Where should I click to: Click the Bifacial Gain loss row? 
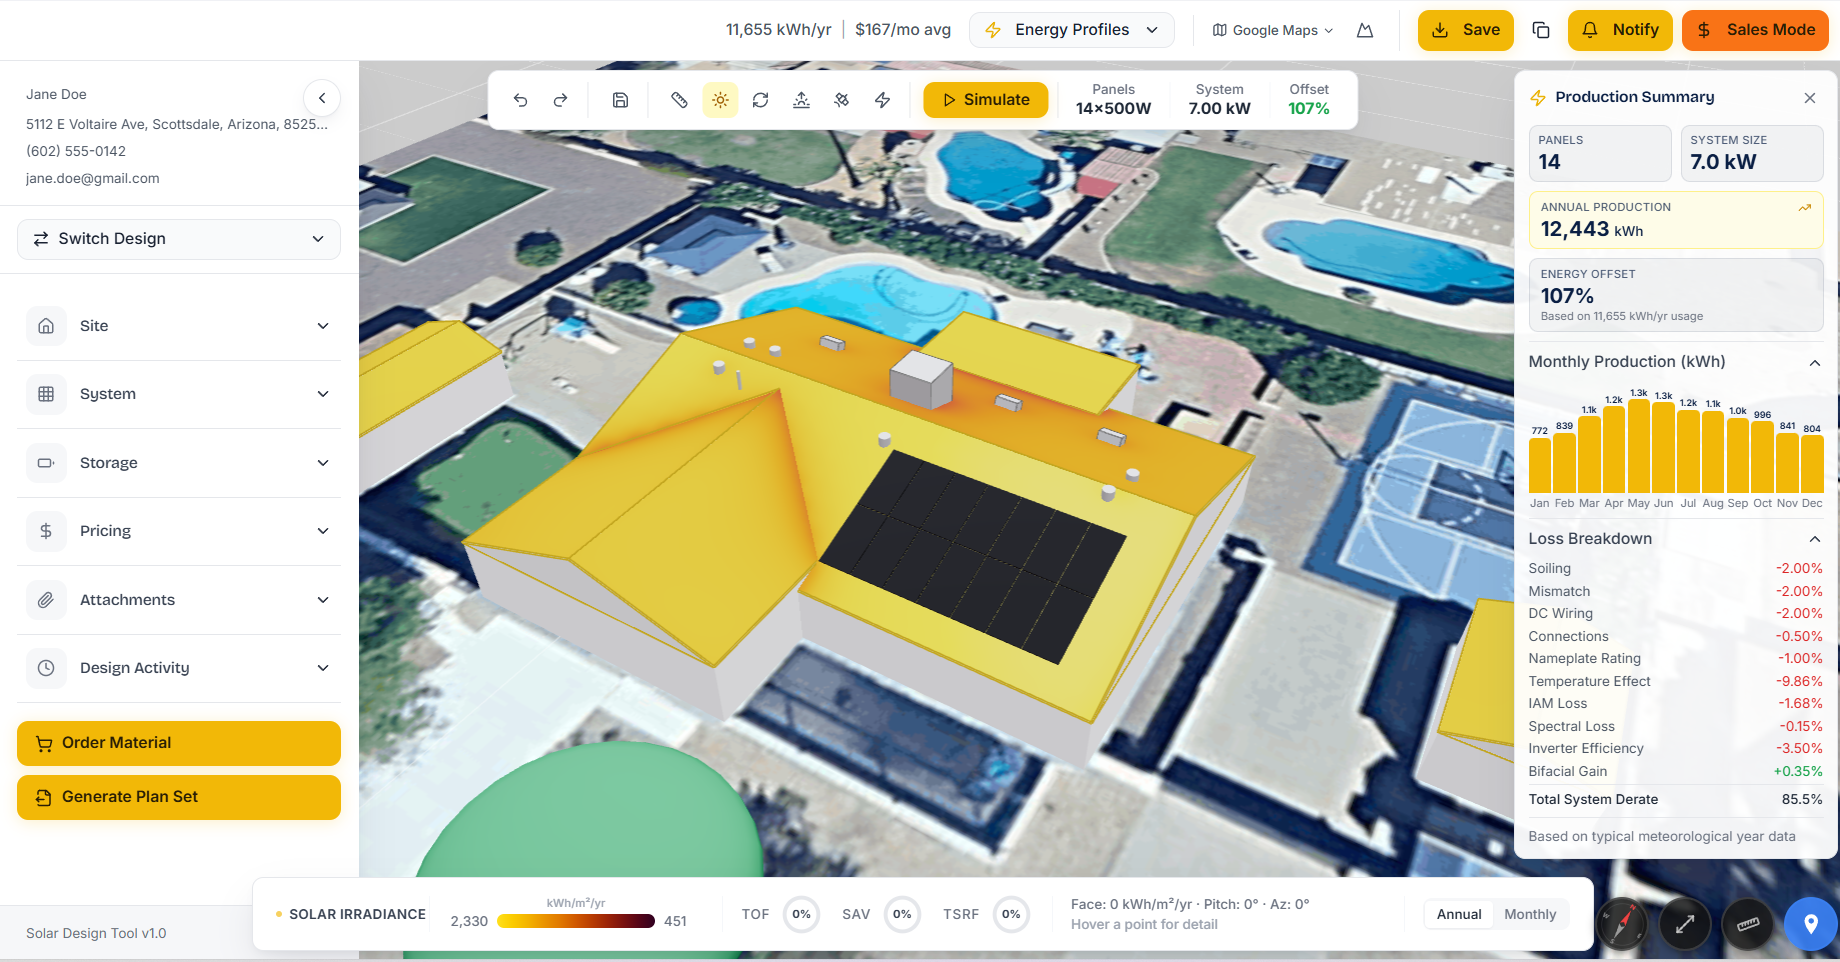(x=1675, y=771)
